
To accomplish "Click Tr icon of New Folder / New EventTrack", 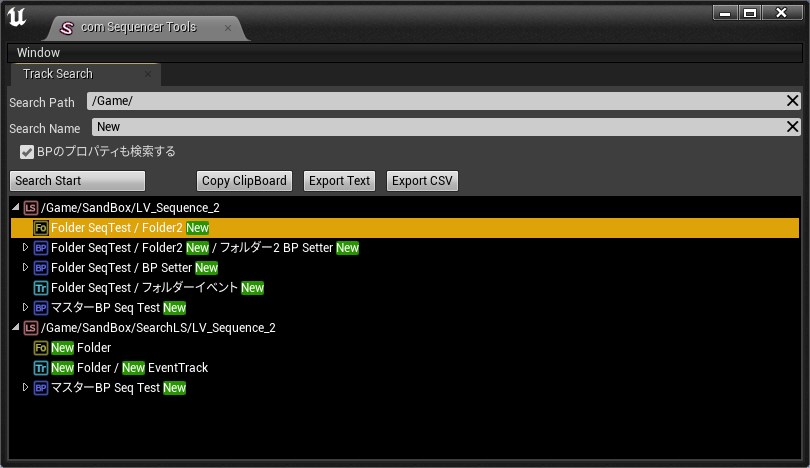I will pos(41,368).
